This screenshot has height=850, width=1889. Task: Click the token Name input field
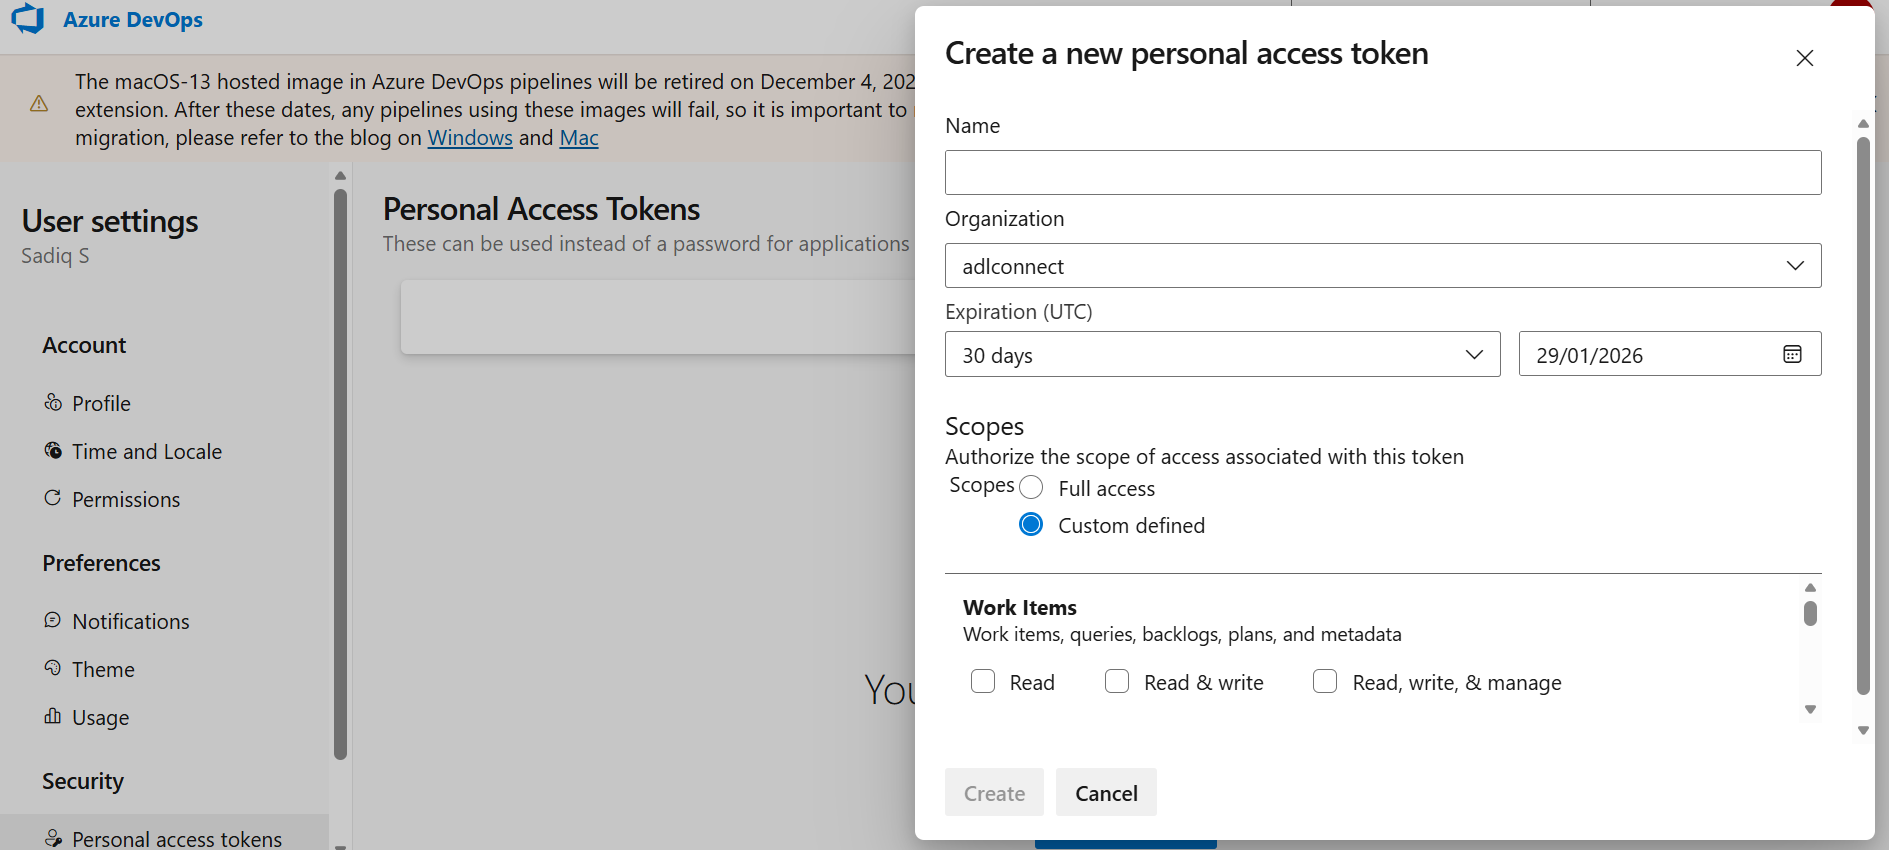[1383, 172]
